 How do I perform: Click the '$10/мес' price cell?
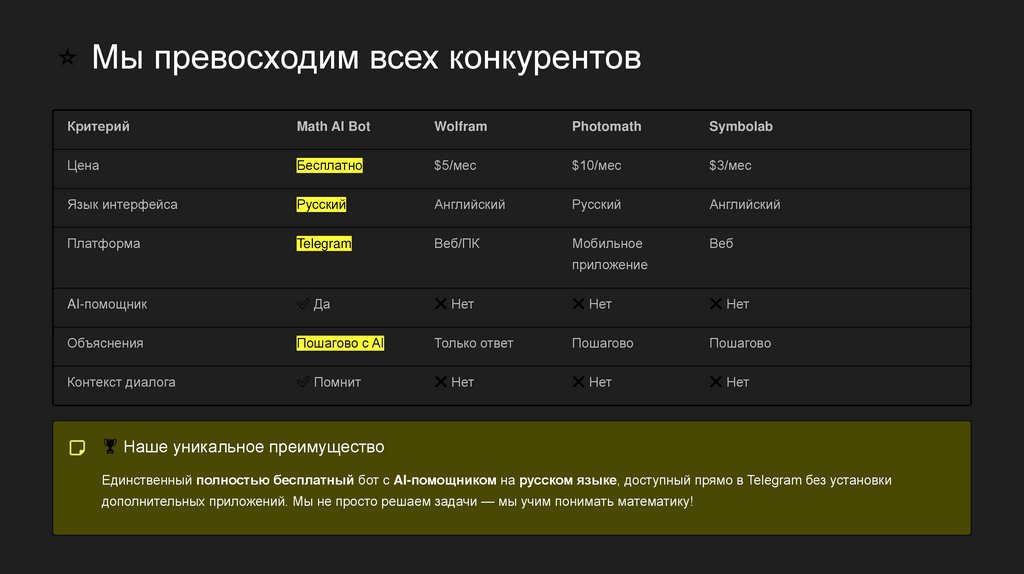(596, 166)
